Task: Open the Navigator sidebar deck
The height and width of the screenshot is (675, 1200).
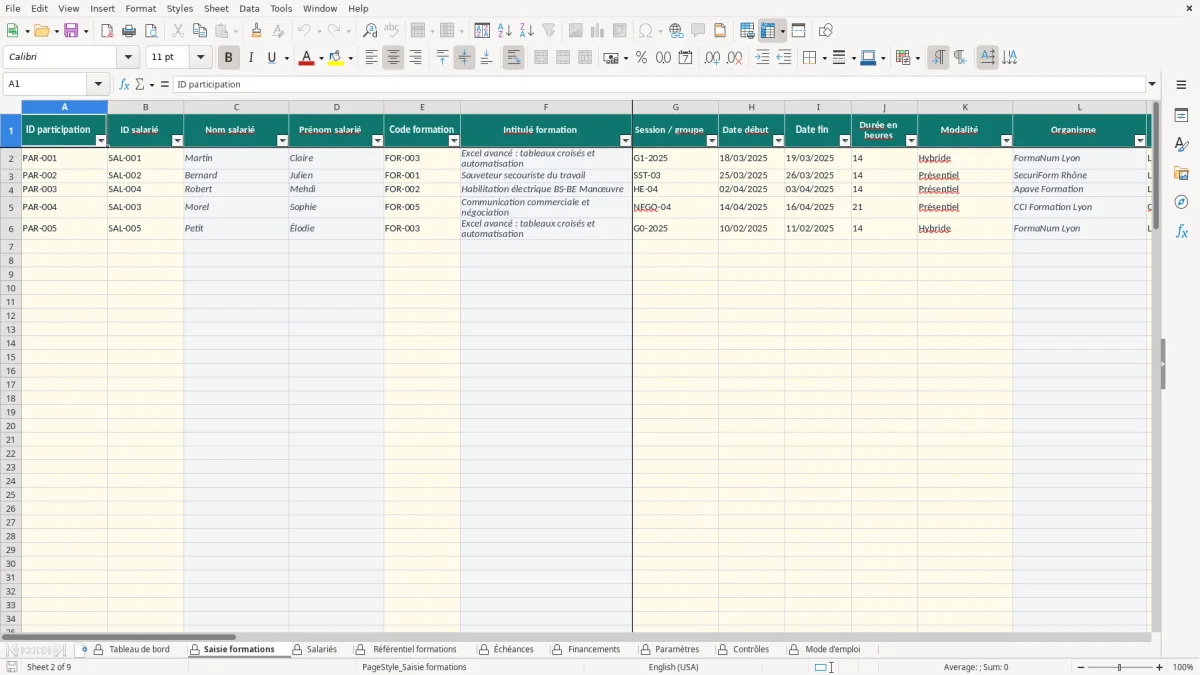Action: pos(1181,202)
